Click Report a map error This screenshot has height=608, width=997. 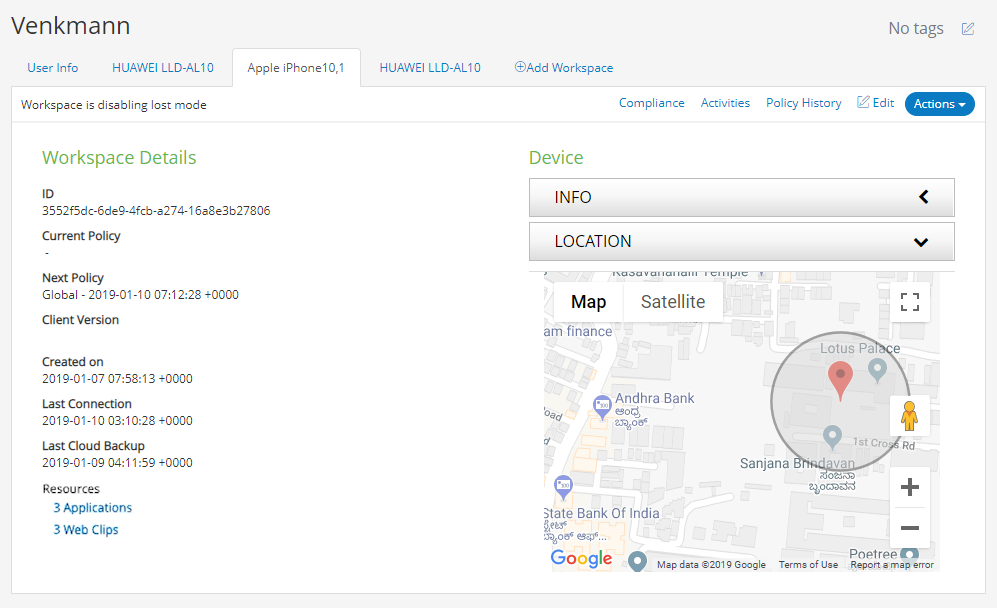tap(892, 565)
